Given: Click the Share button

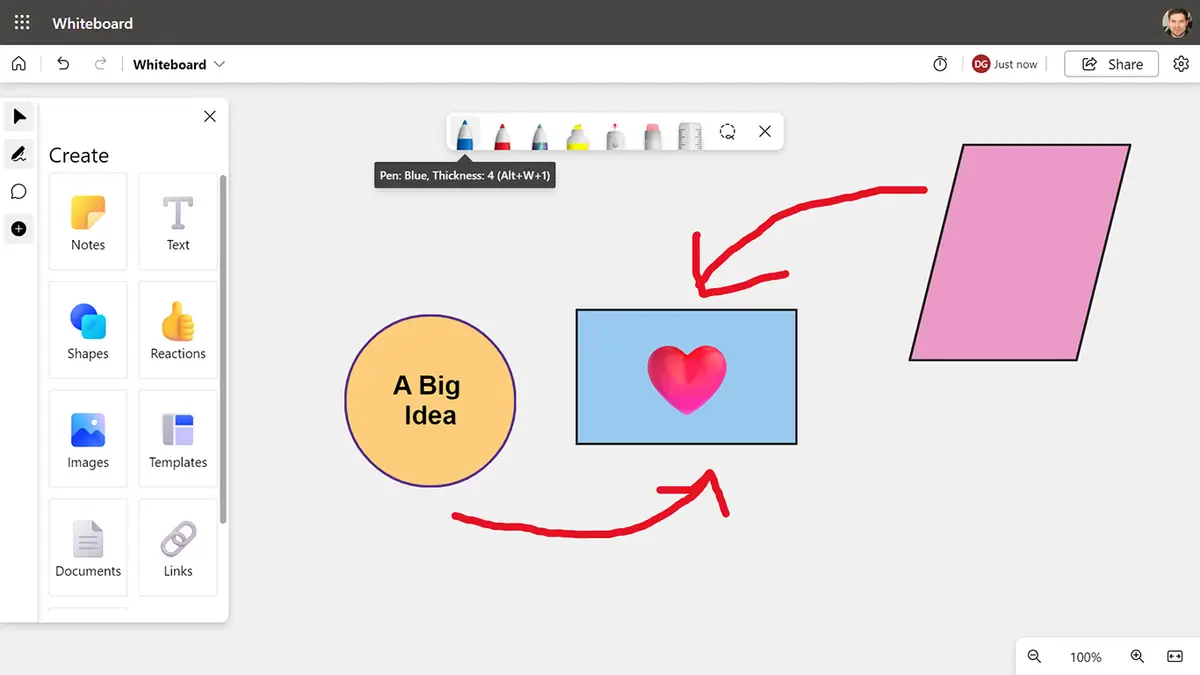Looking at the screenshot, I should coord(1111,64).
